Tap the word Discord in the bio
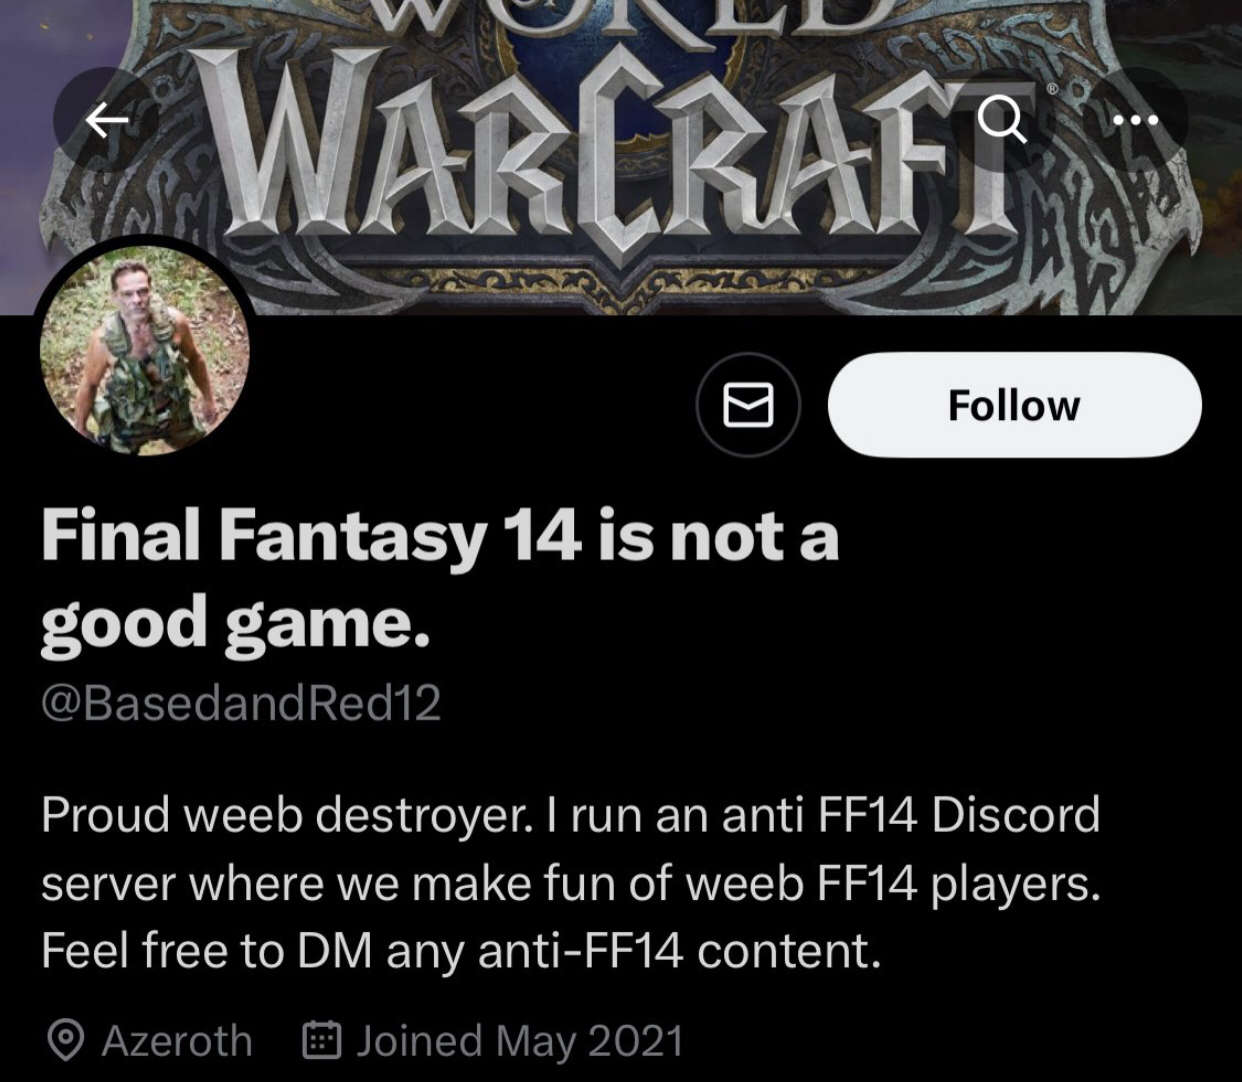The width and height of the screenshot is (1242, 1082). click(x=1016, y=814)
